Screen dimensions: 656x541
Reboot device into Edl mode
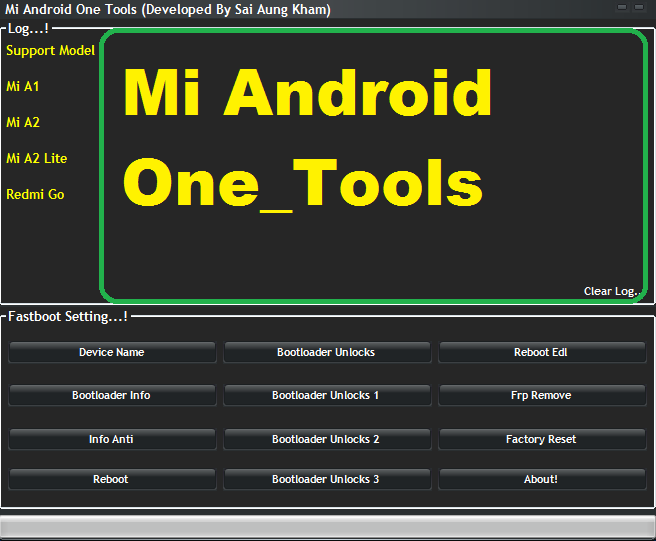[x=542, y=352]
